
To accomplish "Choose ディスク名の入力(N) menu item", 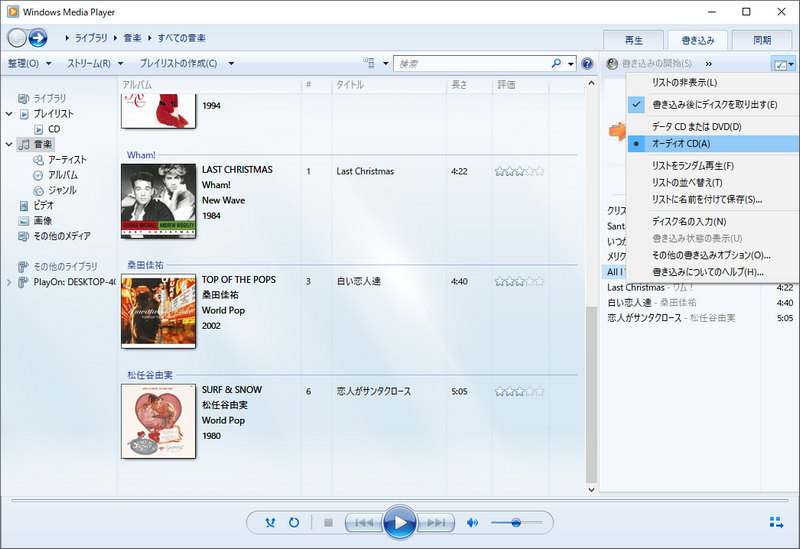I will (x=714, y=221).
